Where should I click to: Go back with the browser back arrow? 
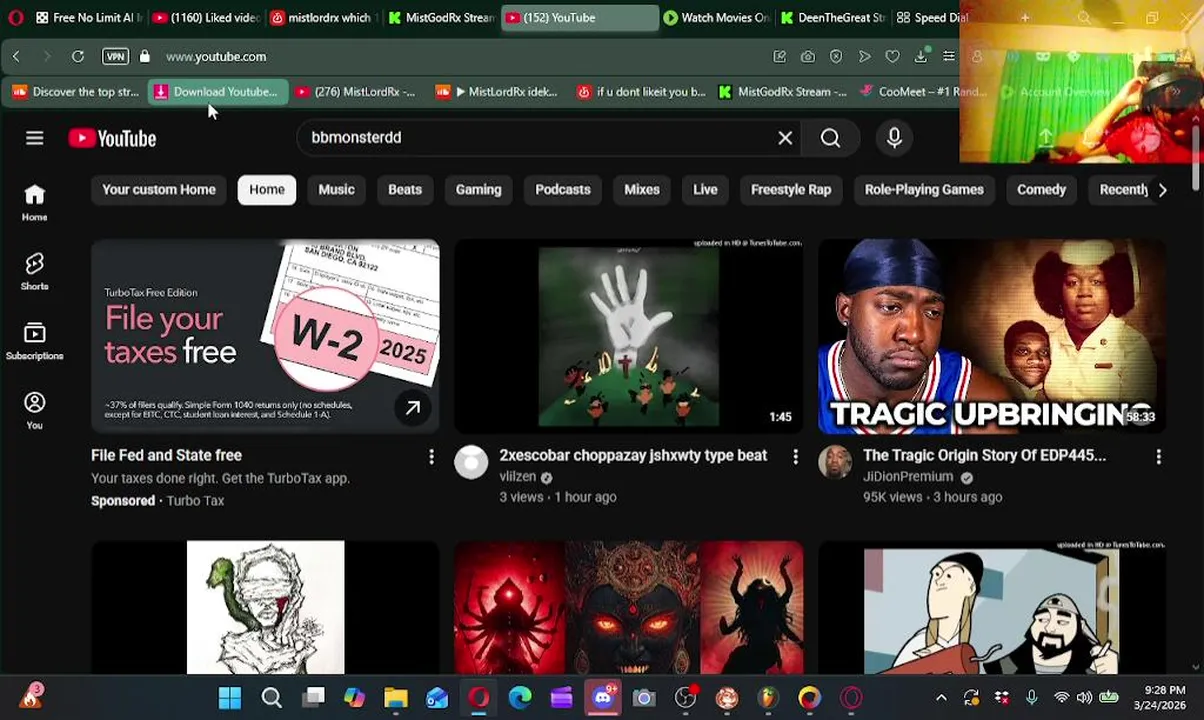(16, 56)
